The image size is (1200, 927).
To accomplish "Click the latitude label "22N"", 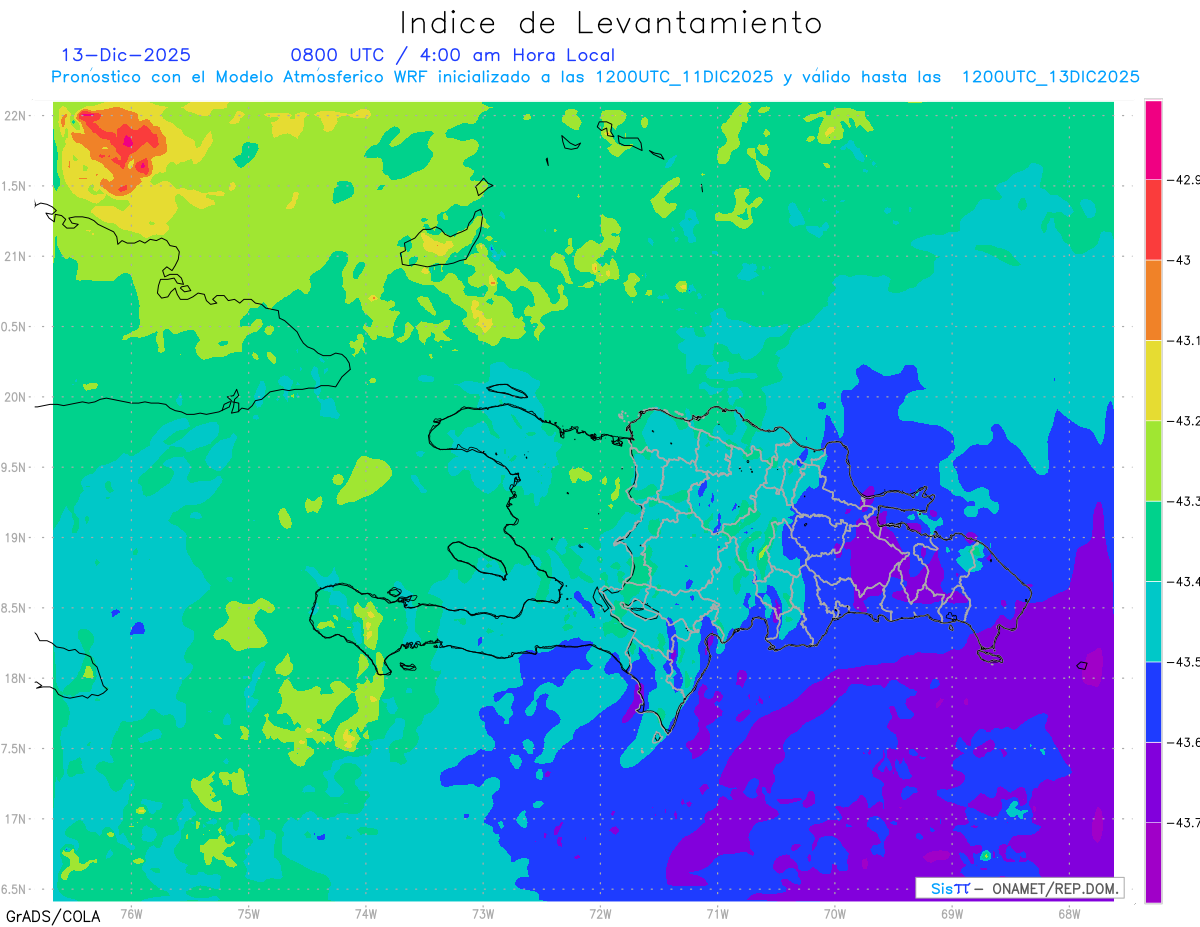I will coord(14,115).
